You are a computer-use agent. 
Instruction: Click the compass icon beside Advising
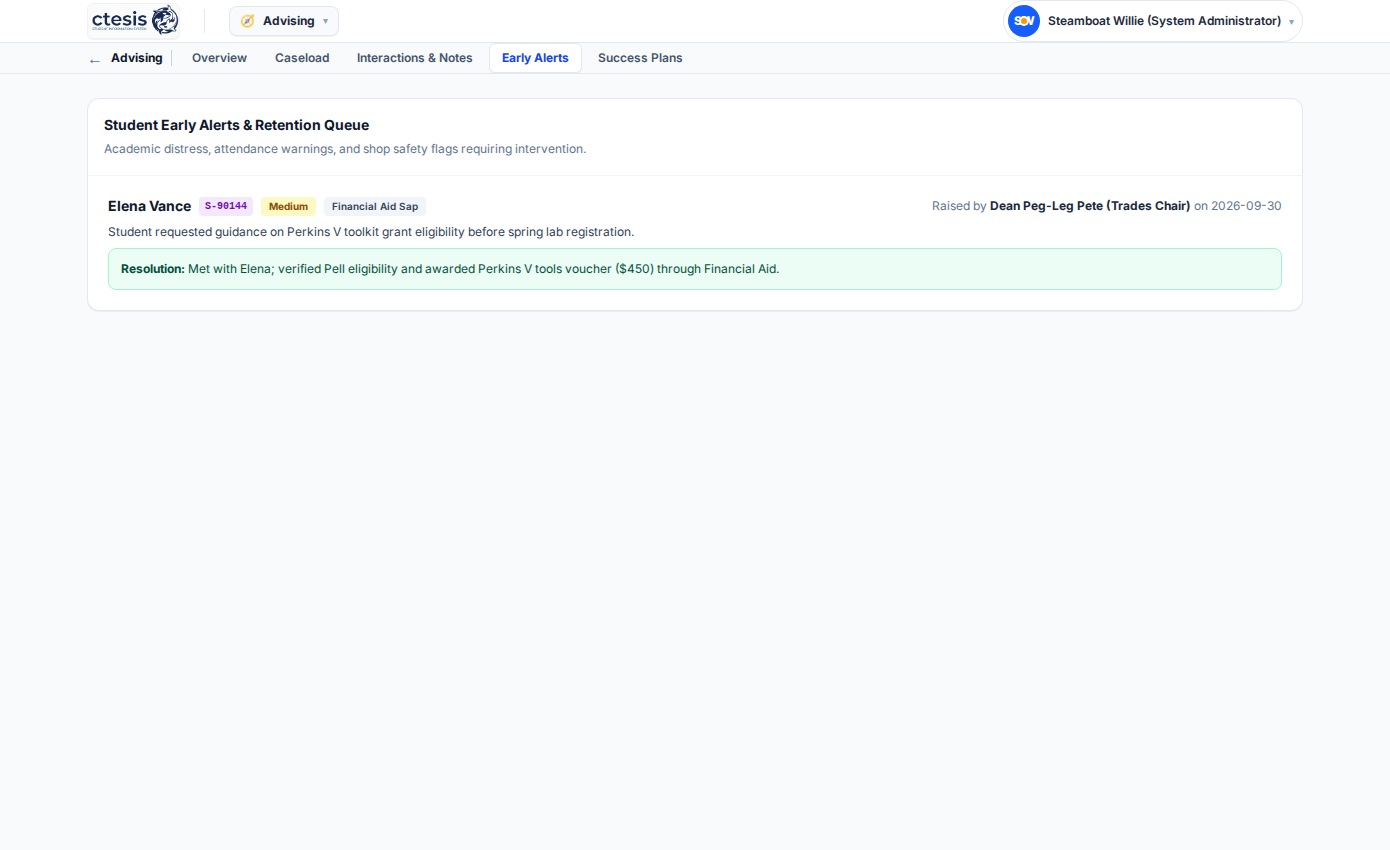tap(247, 21)
